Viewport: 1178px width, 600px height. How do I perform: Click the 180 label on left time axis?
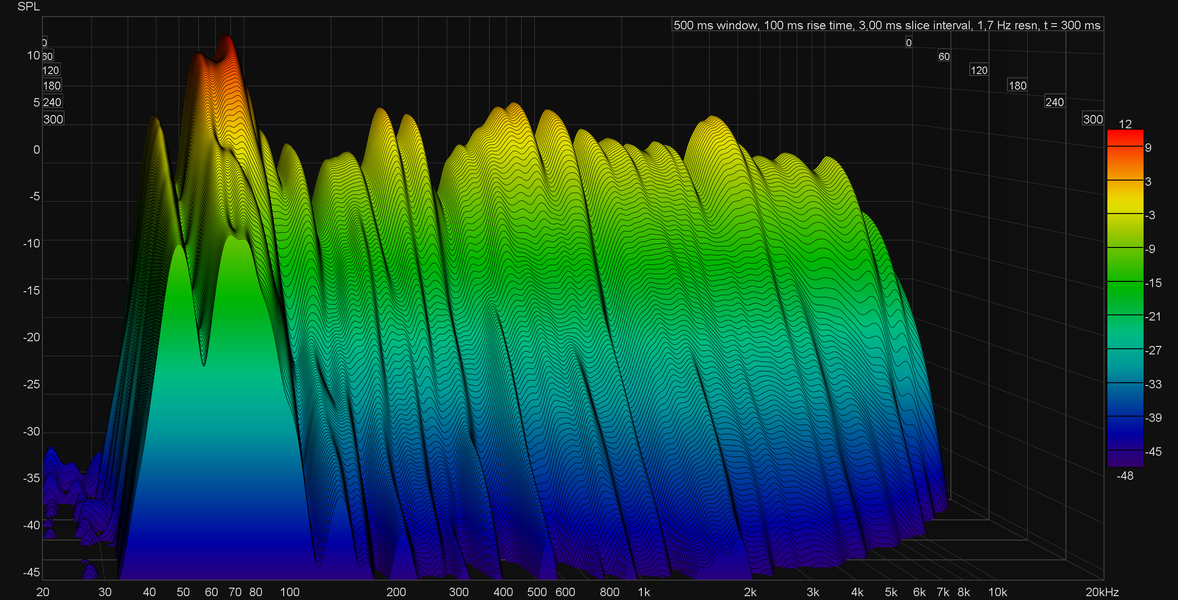tap(52, 86)
